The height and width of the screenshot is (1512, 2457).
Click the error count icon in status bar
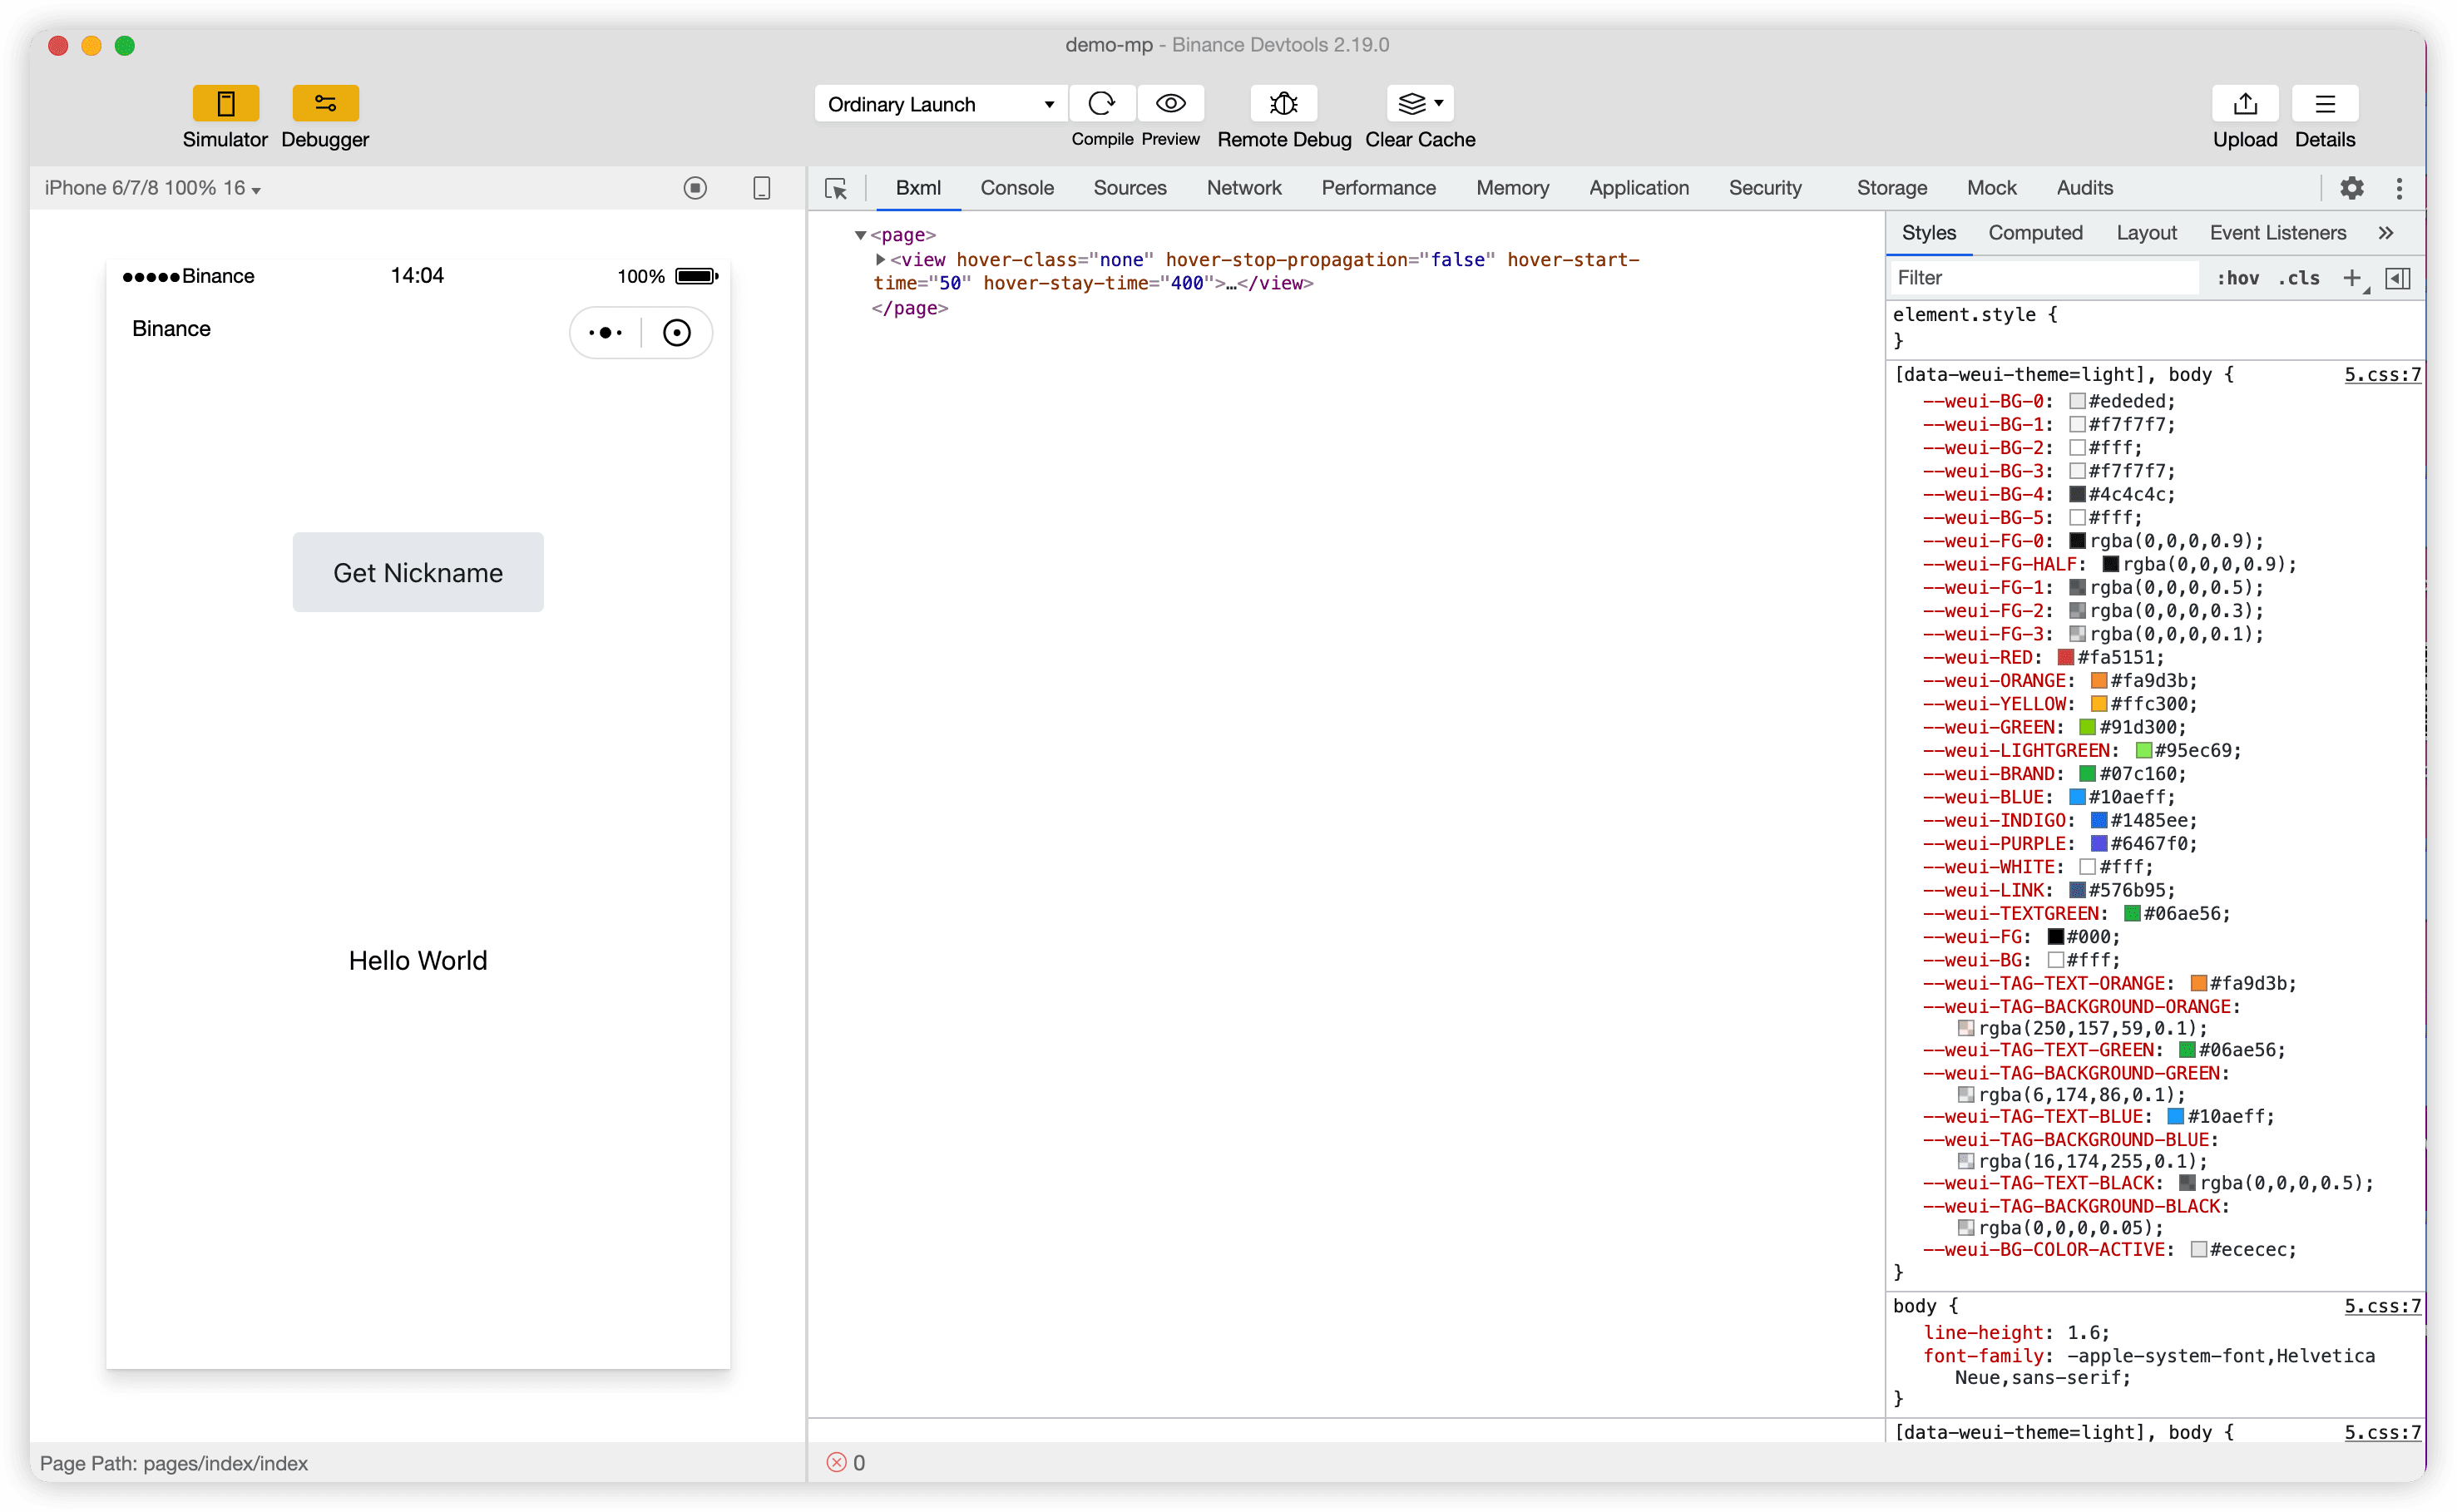[x=836, y=1462]
